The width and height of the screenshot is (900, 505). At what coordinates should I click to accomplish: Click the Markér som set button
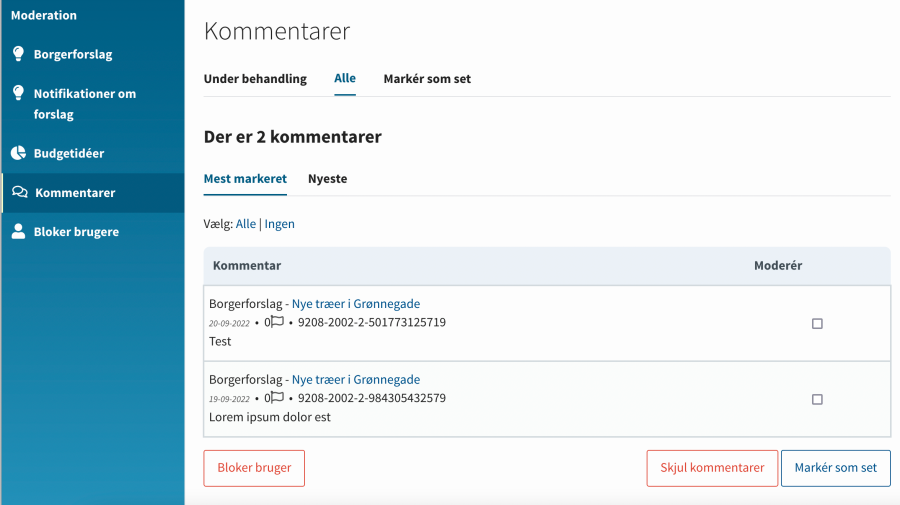coord(836,468)
